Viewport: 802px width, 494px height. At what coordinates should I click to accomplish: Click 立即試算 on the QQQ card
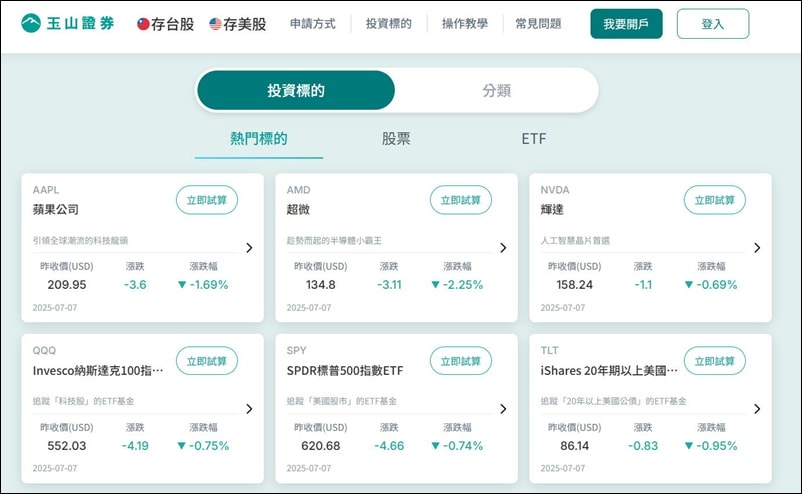pos(207,361)
